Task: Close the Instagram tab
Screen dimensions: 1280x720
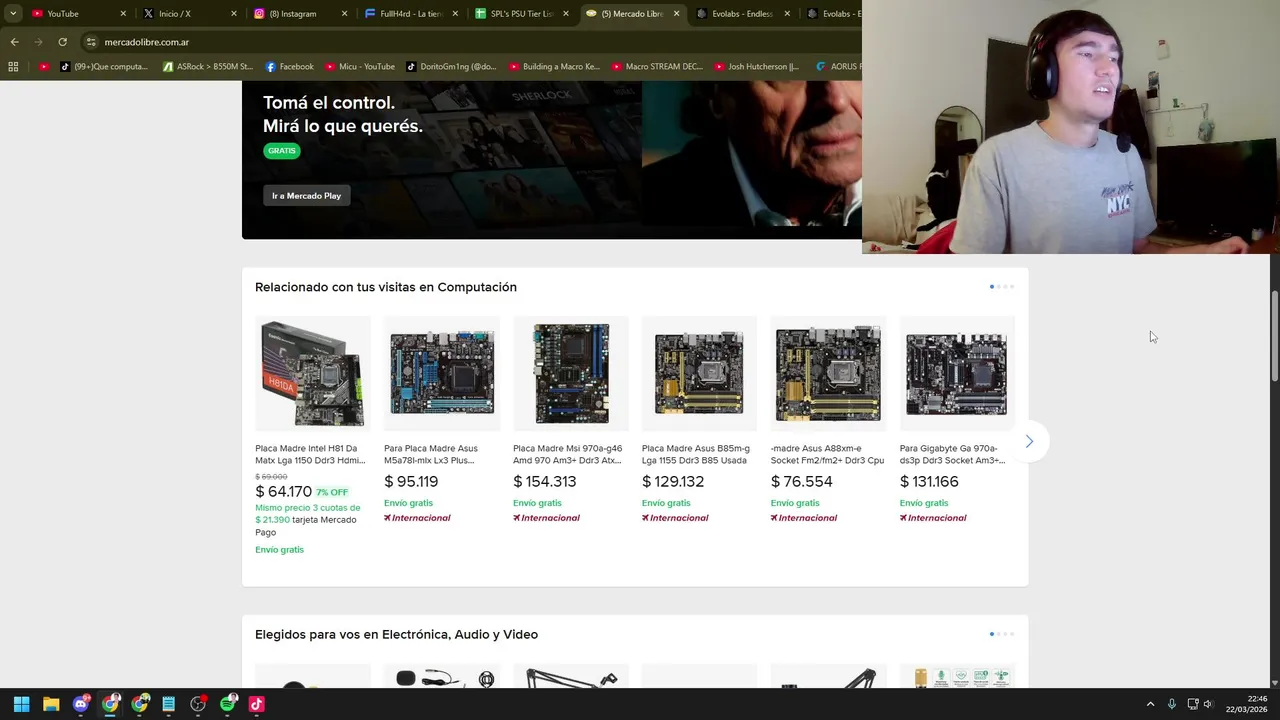Action: (x=345, y=14)
